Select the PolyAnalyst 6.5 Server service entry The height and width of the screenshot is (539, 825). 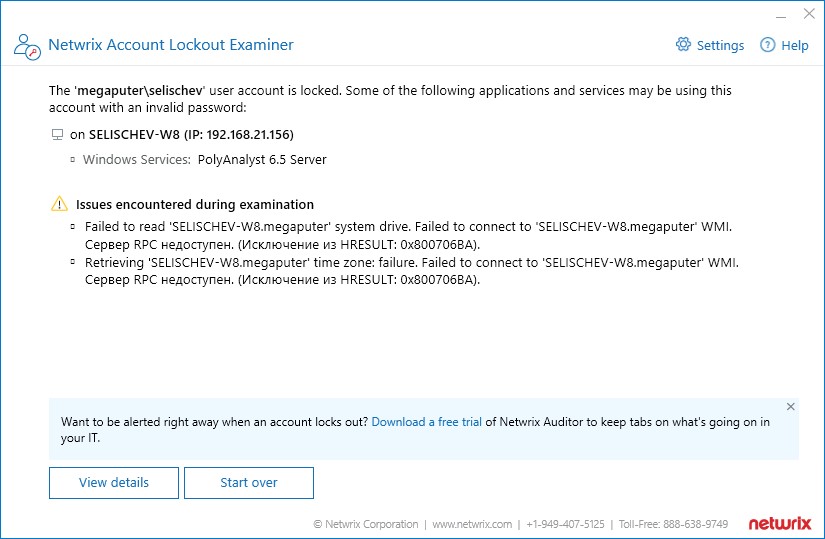point(262,159)
